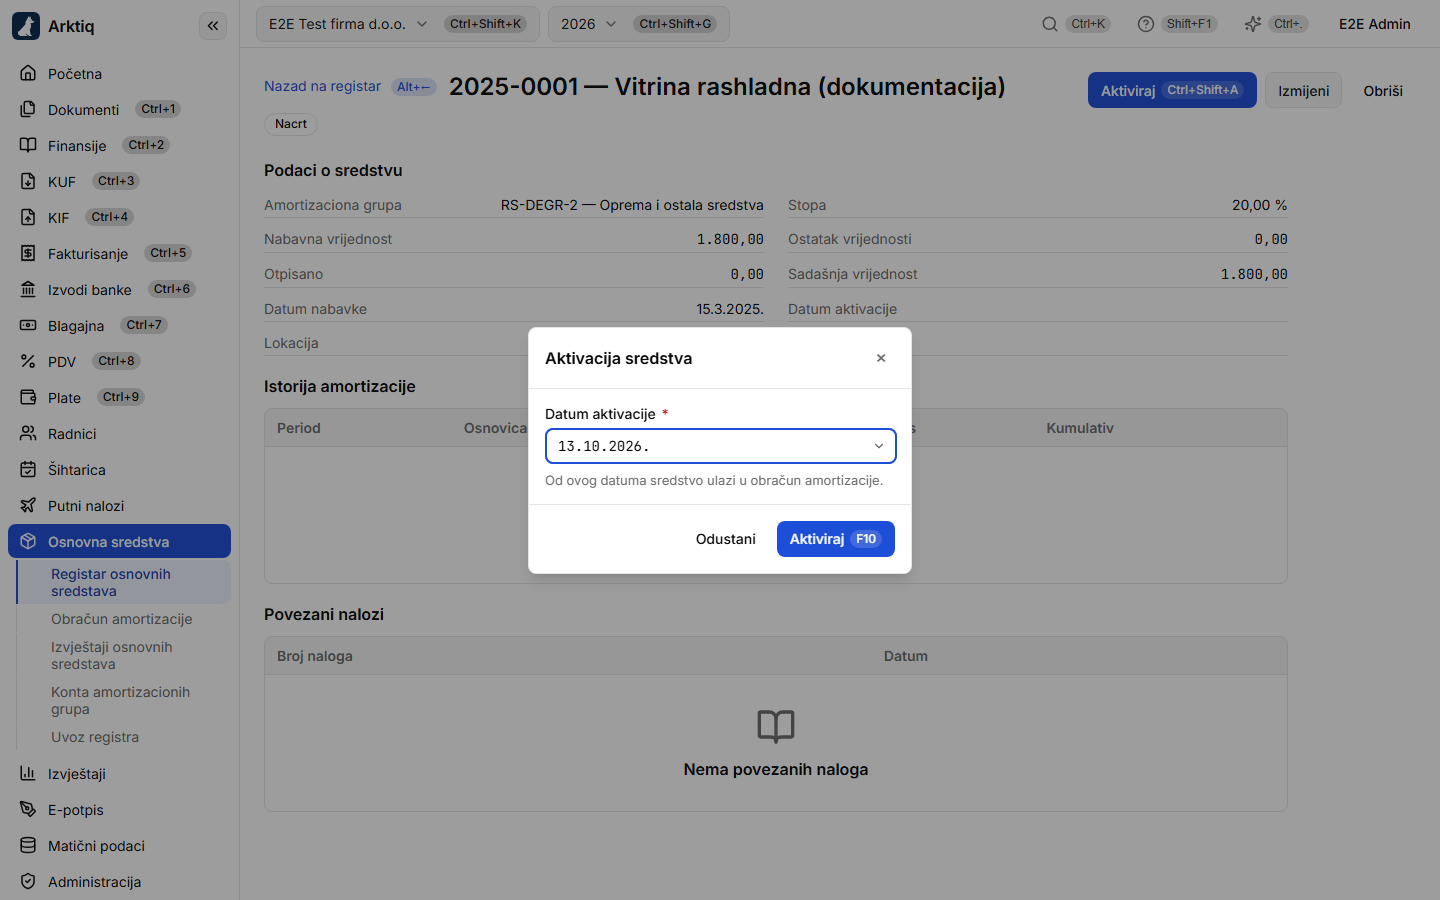Click the Izmijeni button
This screenshot has width=1440, height=900.
(1303, 90)
